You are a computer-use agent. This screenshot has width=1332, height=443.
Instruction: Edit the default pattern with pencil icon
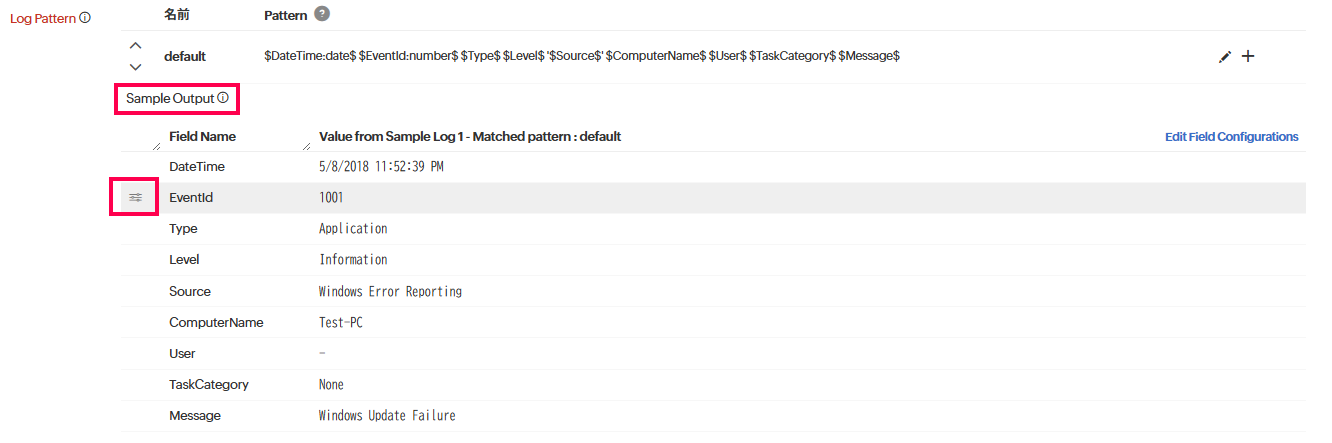coord(1225,57)
